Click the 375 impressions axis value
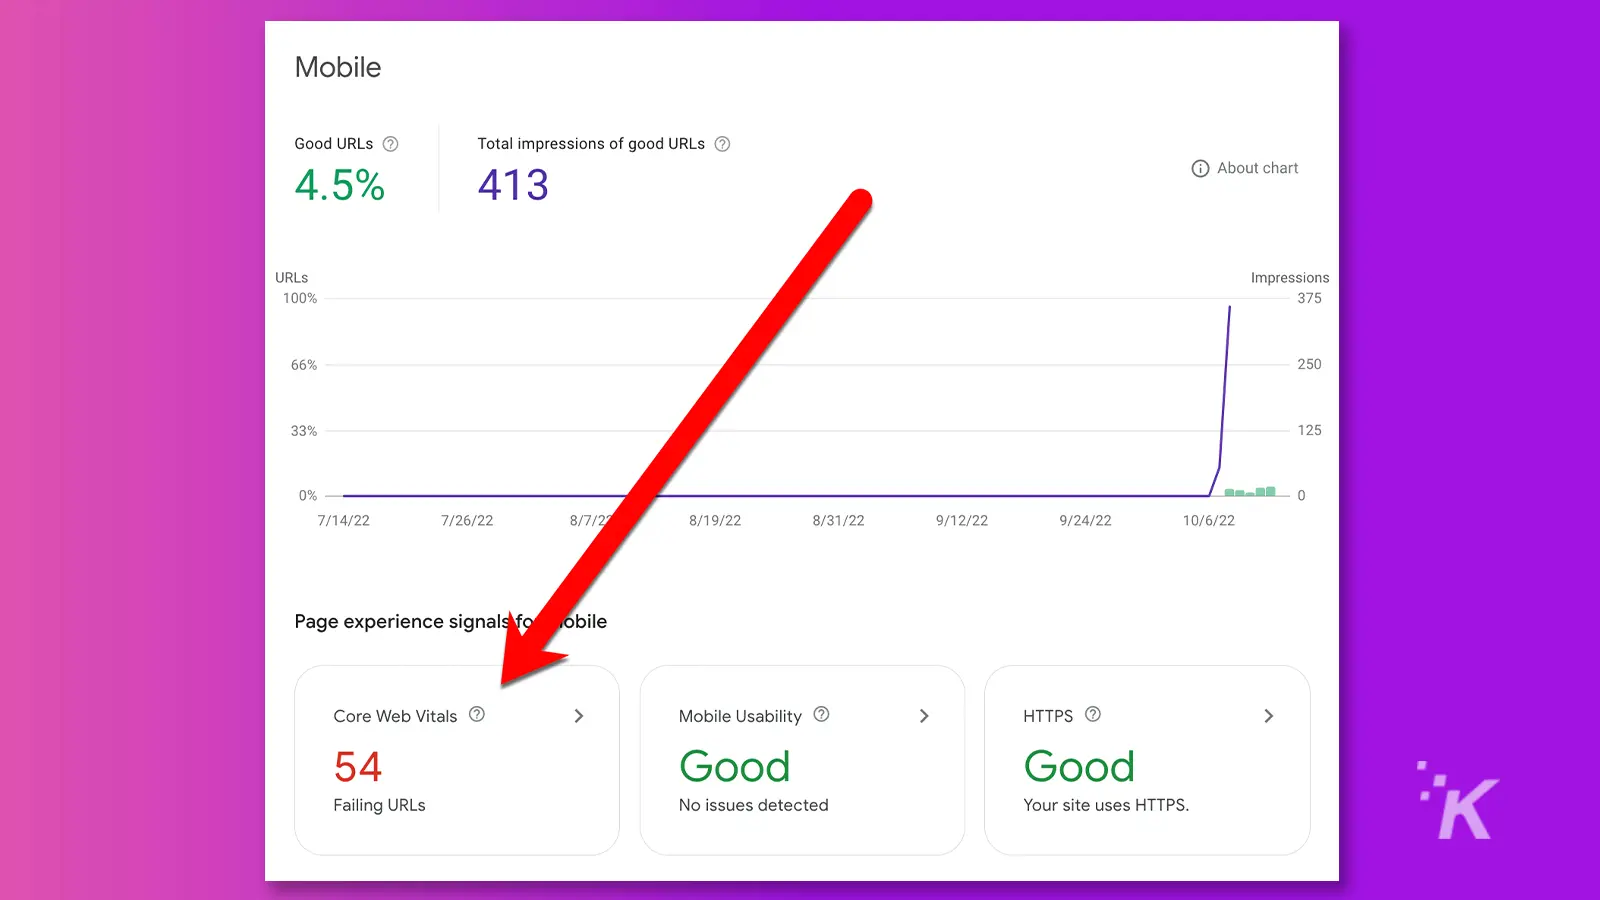Viewport: 1600px width, 900px height. click(x=1309, y=298)
